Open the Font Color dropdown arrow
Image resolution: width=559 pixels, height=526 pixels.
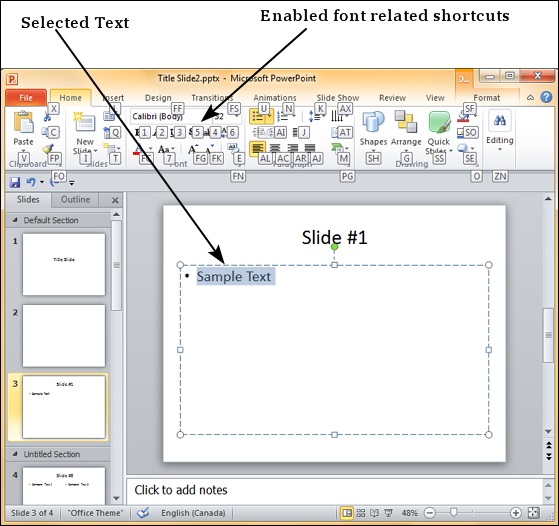[x=151, y=148]
